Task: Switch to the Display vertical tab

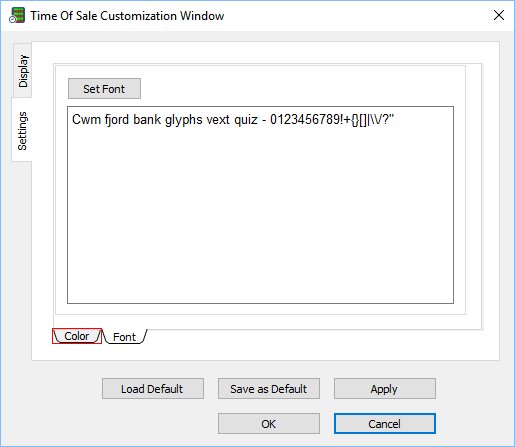Action: click(x=23, y=70)
